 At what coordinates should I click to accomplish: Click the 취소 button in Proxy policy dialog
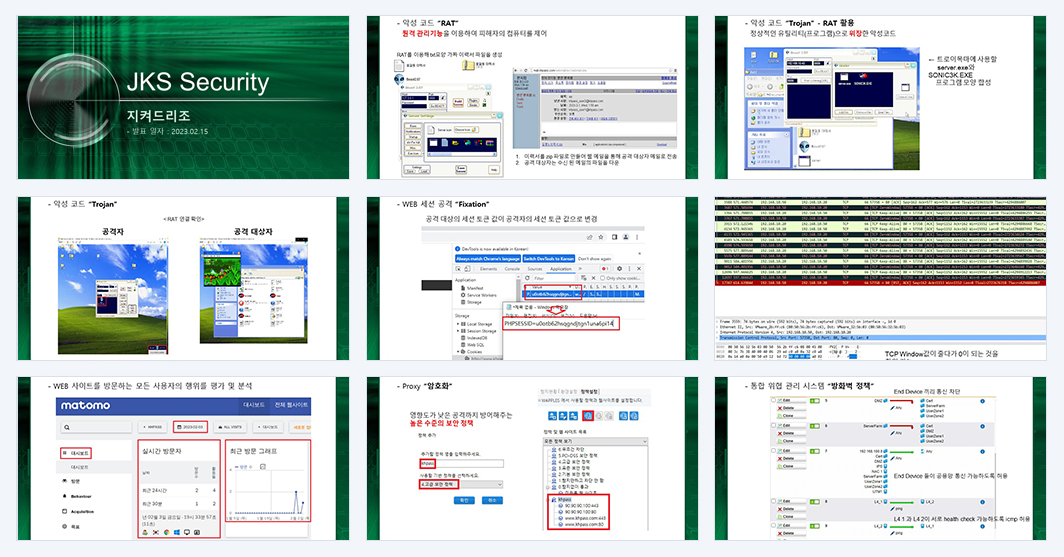(492, 500)
